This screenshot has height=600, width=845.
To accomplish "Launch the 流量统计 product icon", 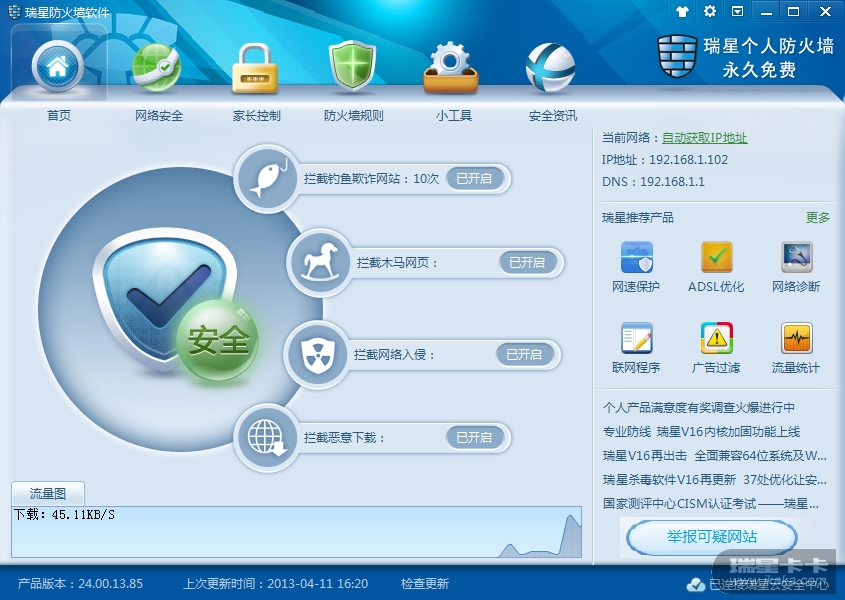I will (x=796, y=339).
